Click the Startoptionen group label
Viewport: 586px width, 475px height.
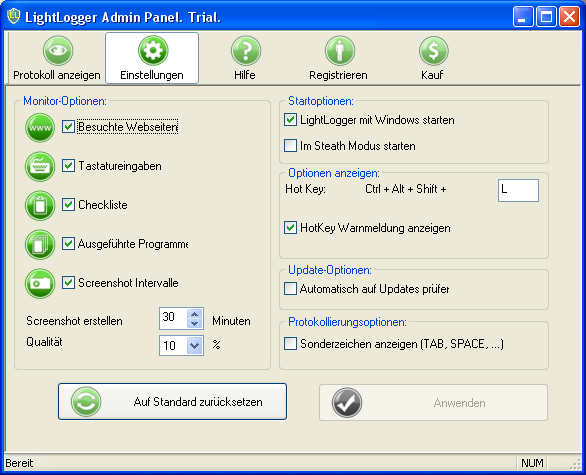(321, 101)
